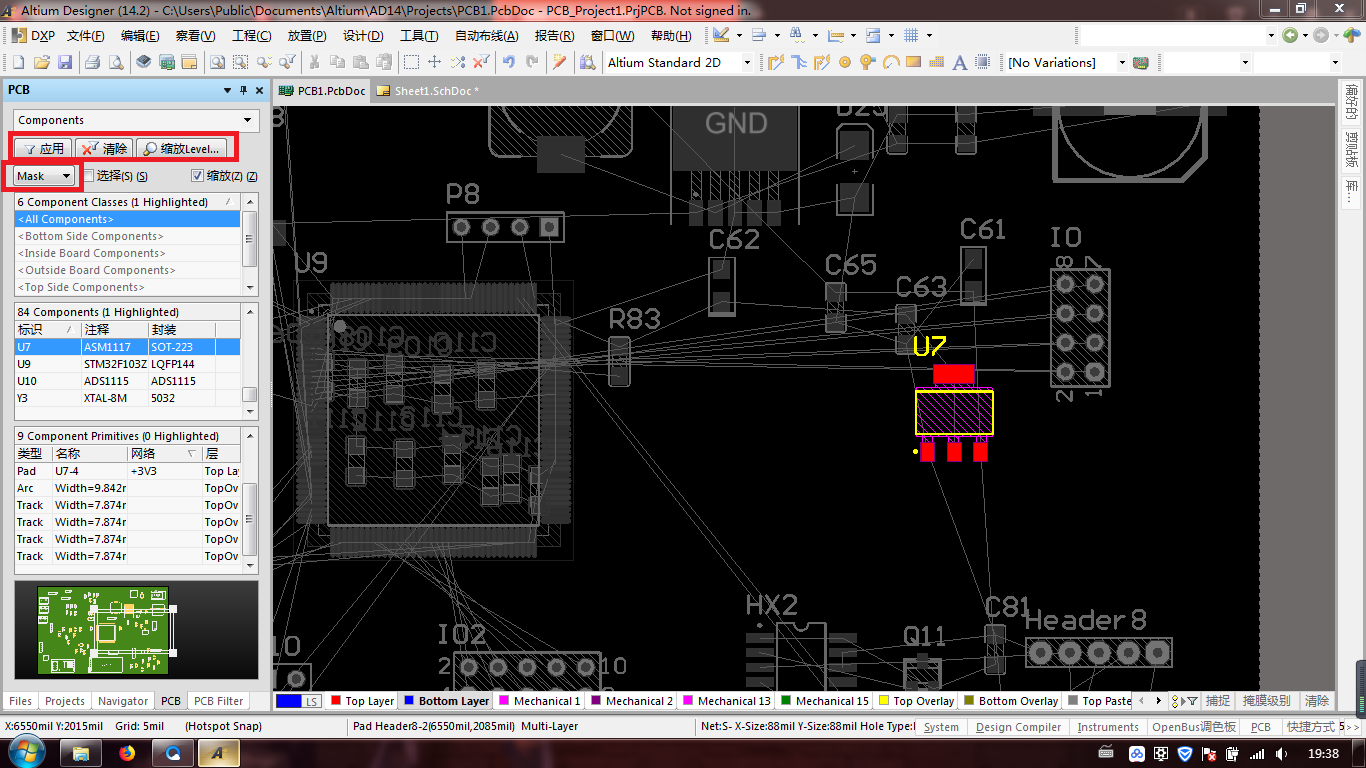Click the 清除 button in PCB panel

coord(105,148)
